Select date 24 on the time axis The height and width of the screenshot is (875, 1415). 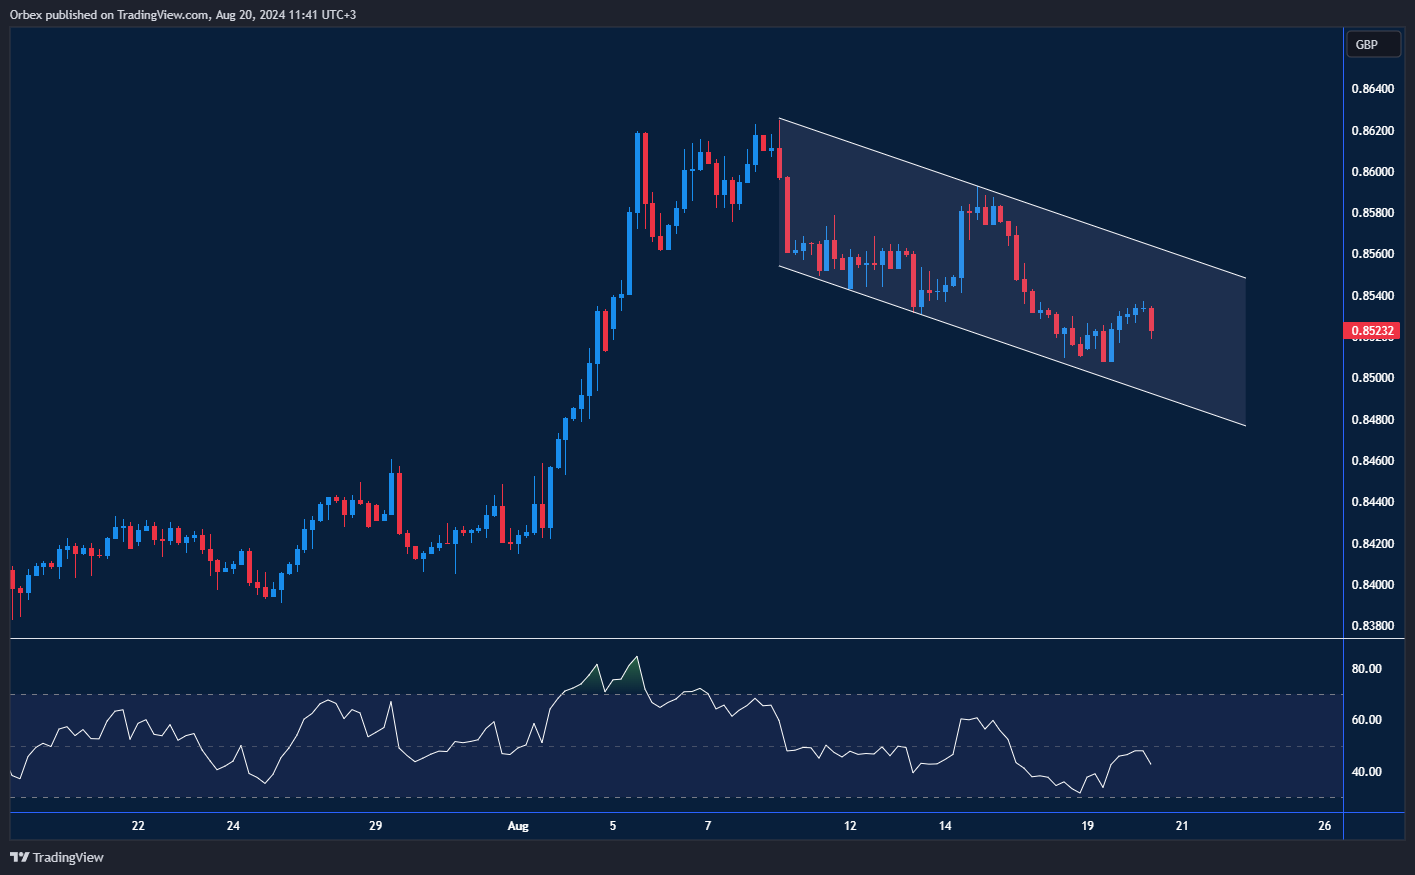[233, 826]
